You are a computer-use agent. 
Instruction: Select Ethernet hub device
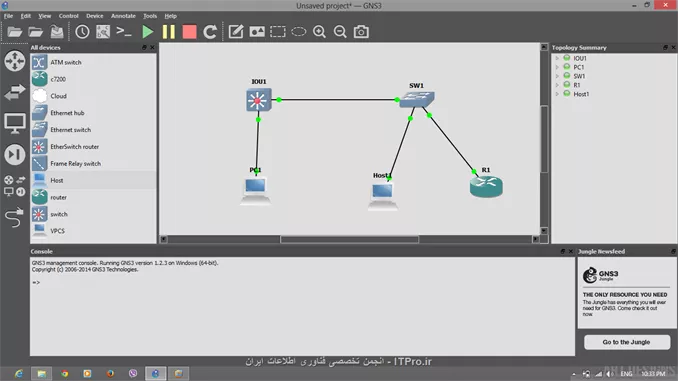point(93,113)
